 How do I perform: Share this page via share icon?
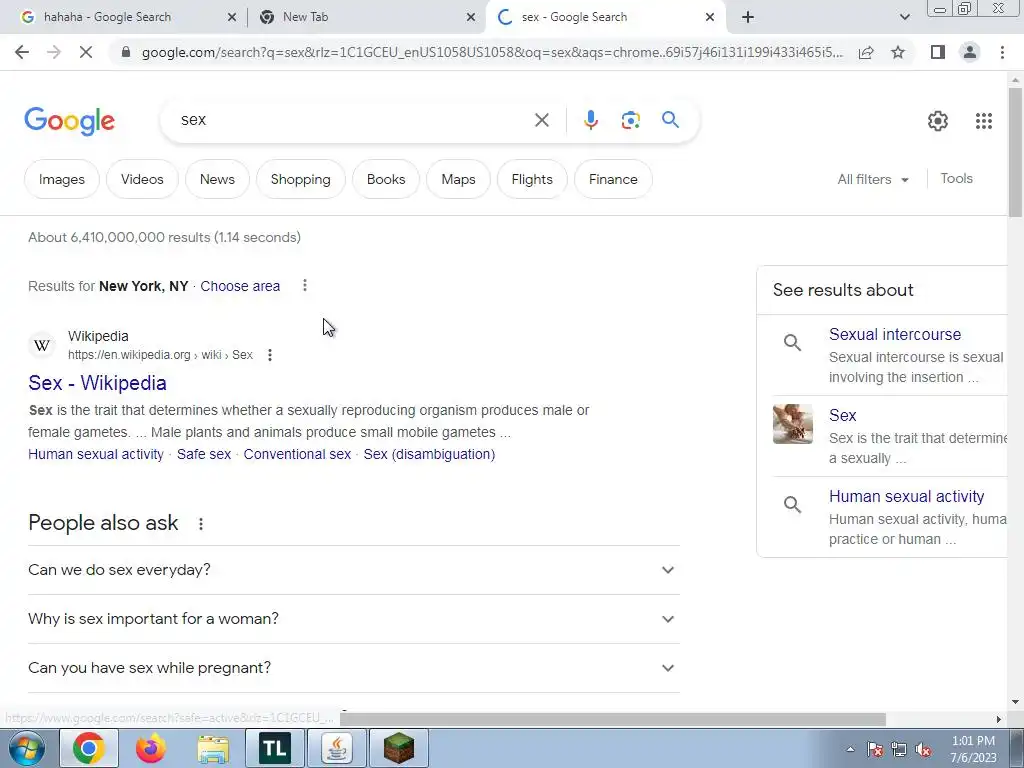tap(866, 52)
